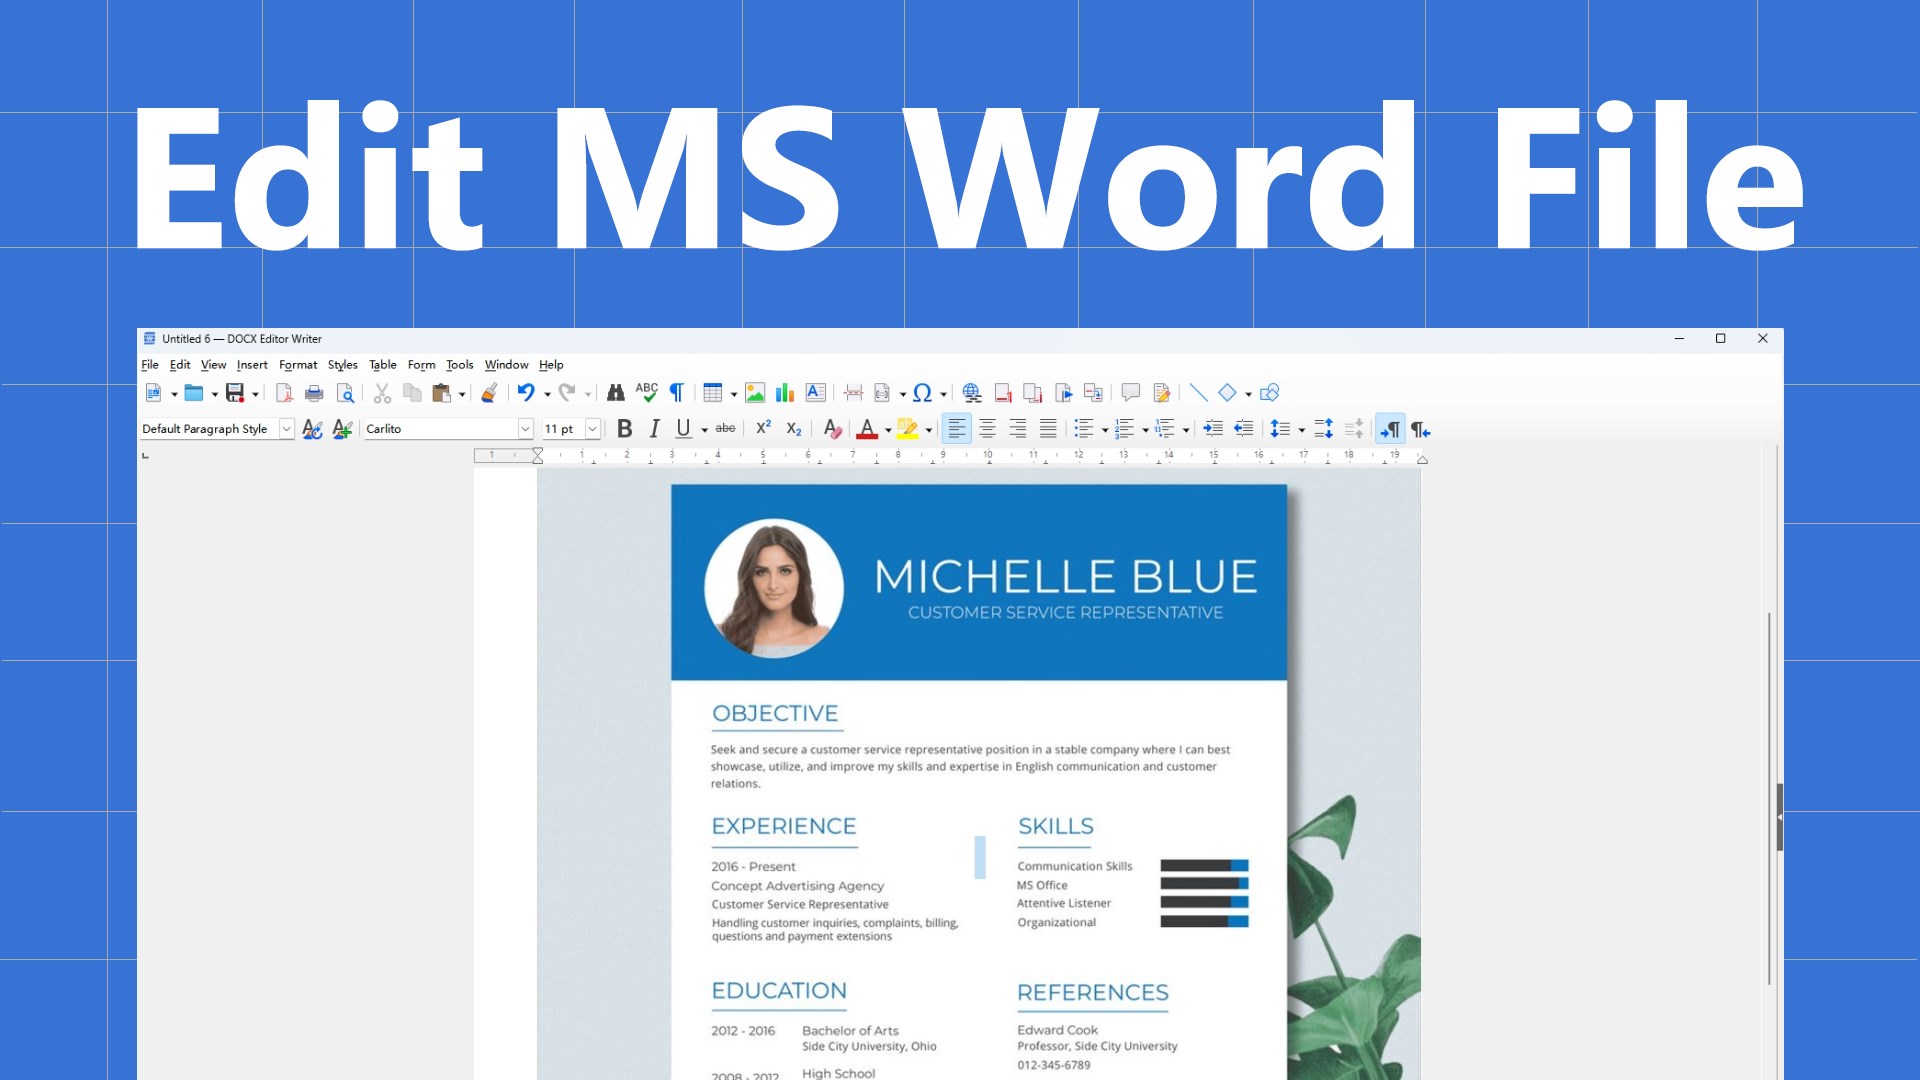
Task: Click the Increase Indent icon
Action: coord(1213,429)
